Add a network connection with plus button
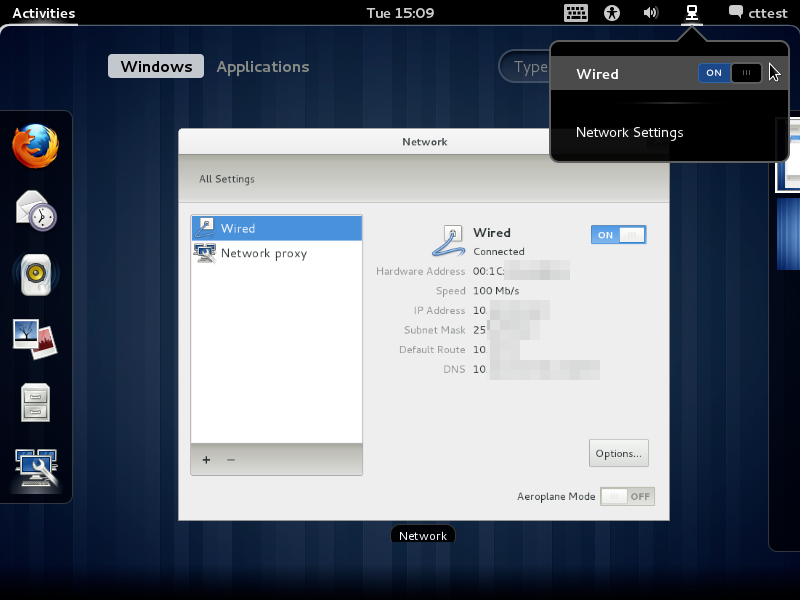The height and width of the screenshot is (600, 800). click(x=206, y=460)
